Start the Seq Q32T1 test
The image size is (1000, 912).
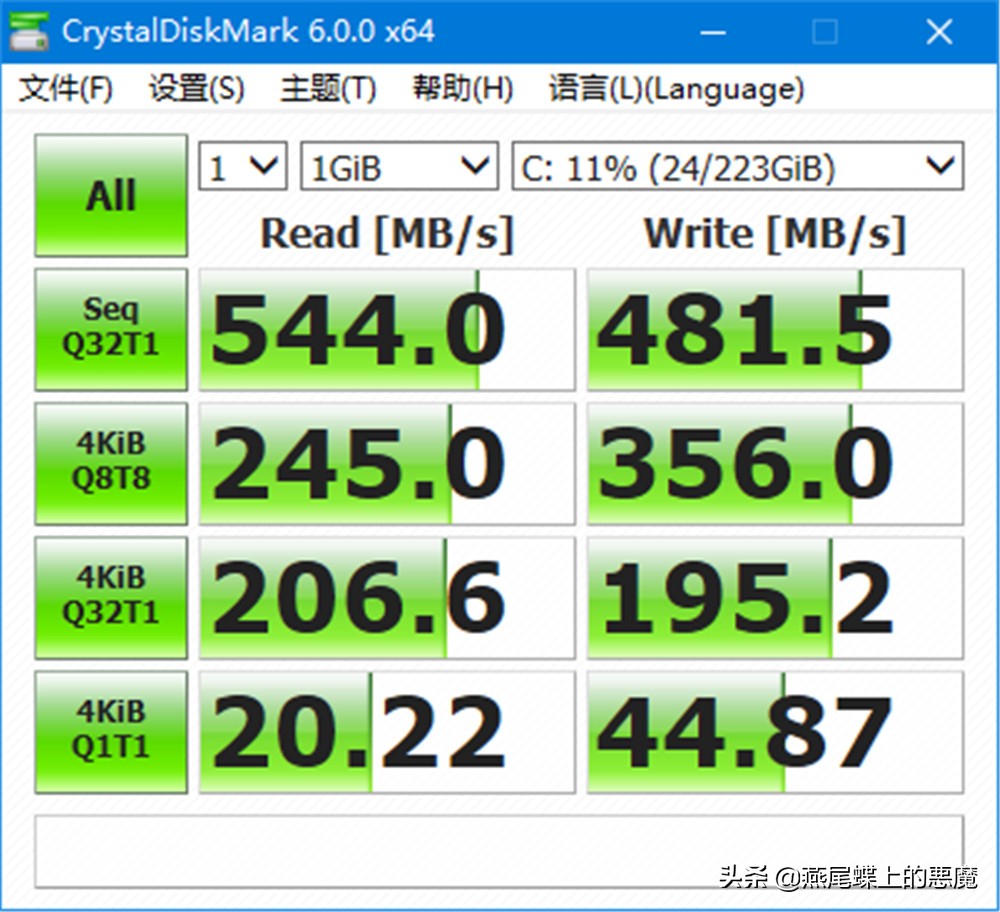(x=112, y=329)
